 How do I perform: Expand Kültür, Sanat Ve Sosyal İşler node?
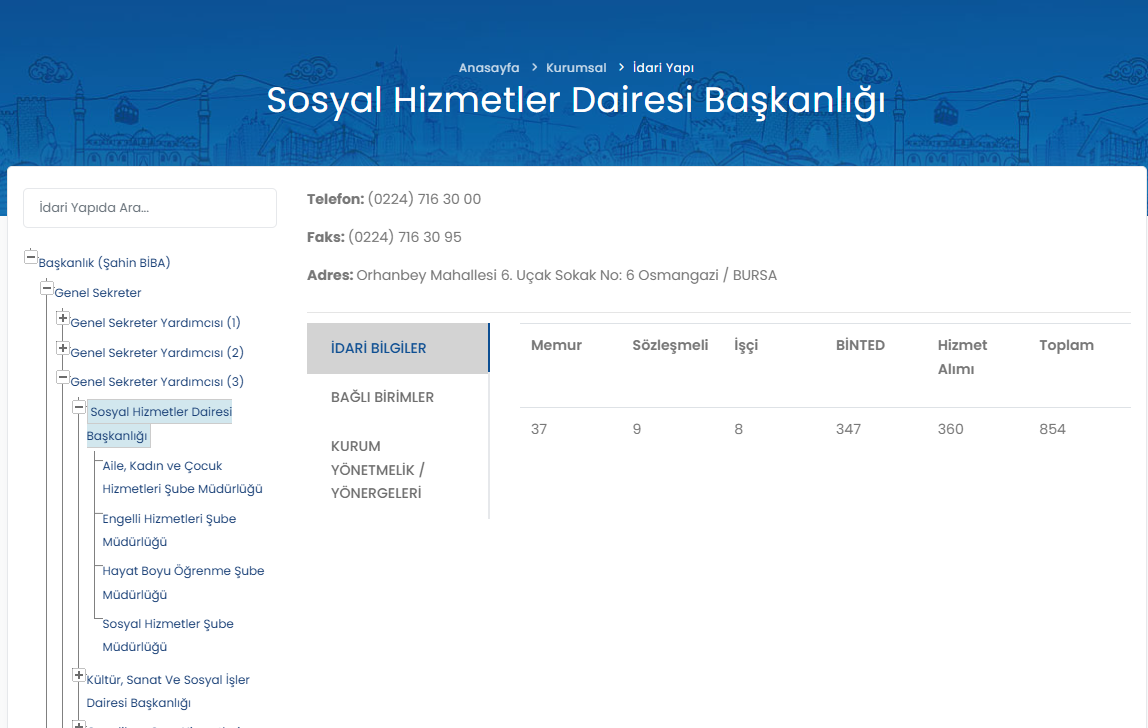tap(79, 675)
